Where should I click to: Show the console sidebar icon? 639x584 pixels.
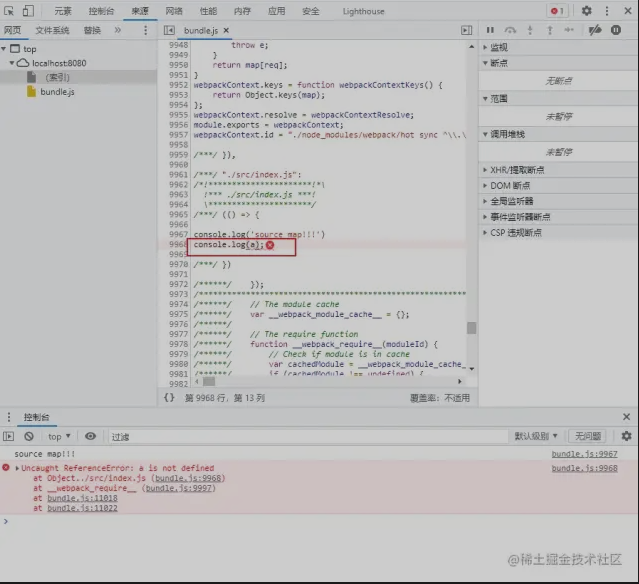[9, 436]
